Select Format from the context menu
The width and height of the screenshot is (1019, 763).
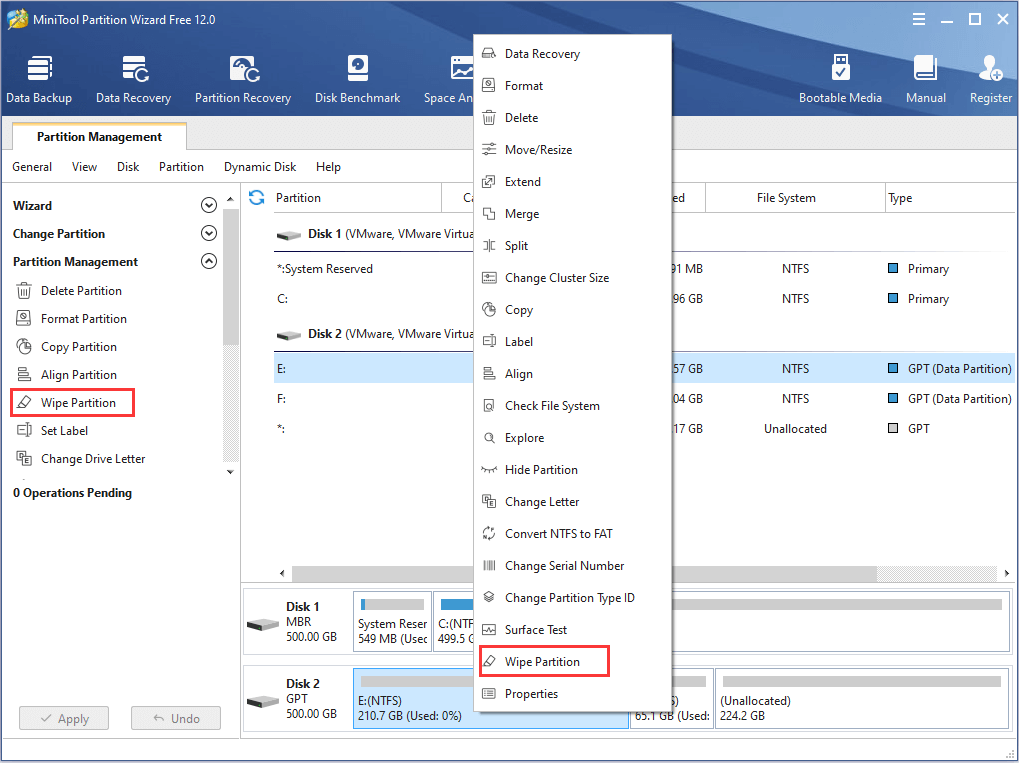(x=572, y=86)
